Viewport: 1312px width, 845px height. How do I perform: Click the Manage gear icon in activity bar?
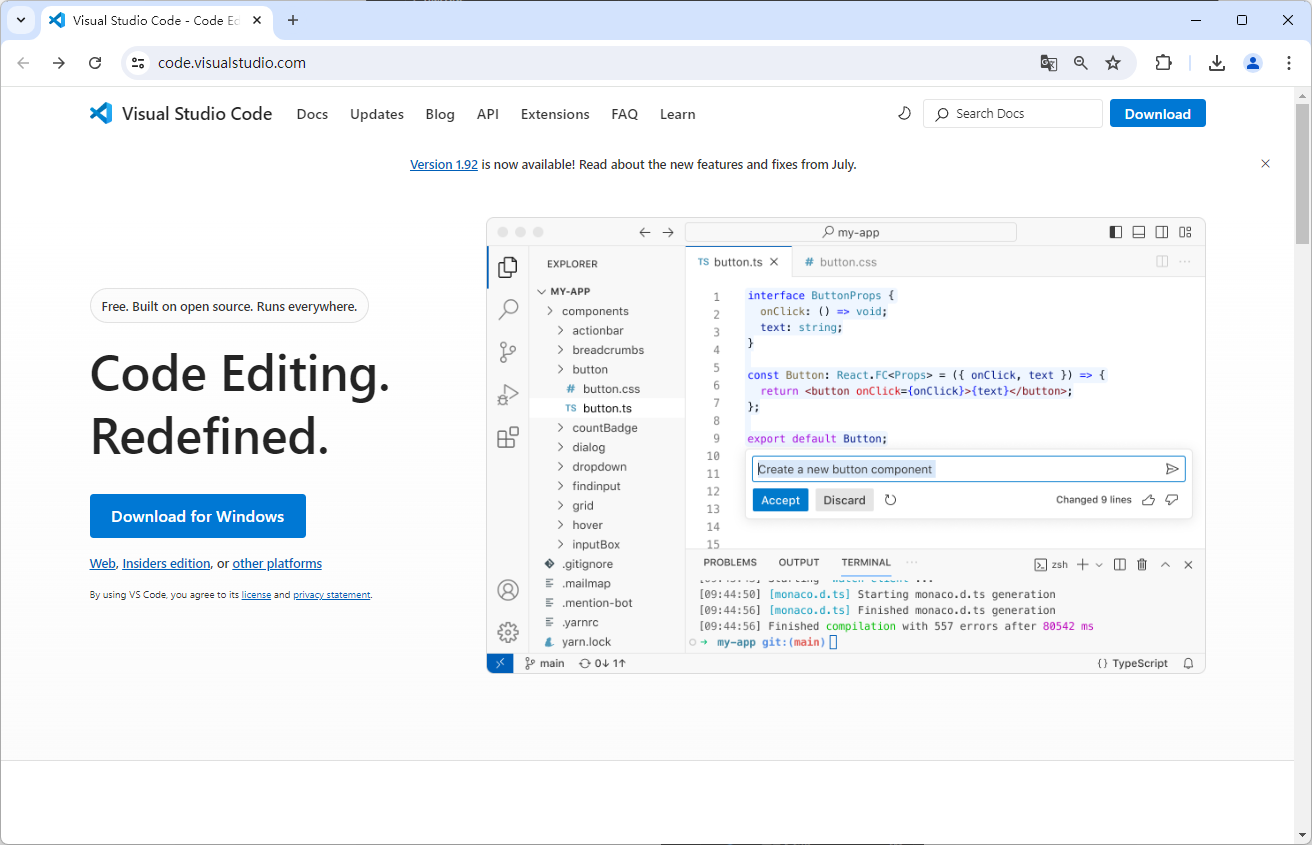pyautogui.click(x=508, y=632)
